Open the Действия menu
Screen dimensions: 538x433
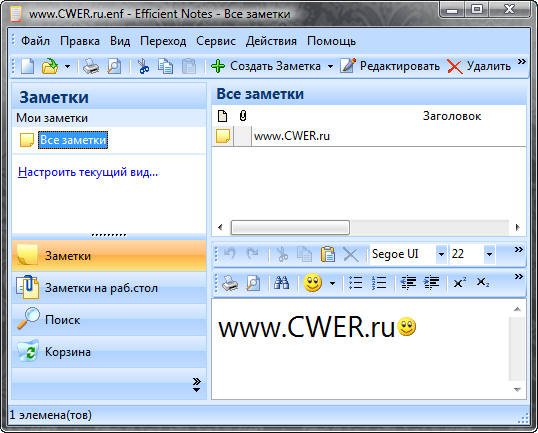271,41
